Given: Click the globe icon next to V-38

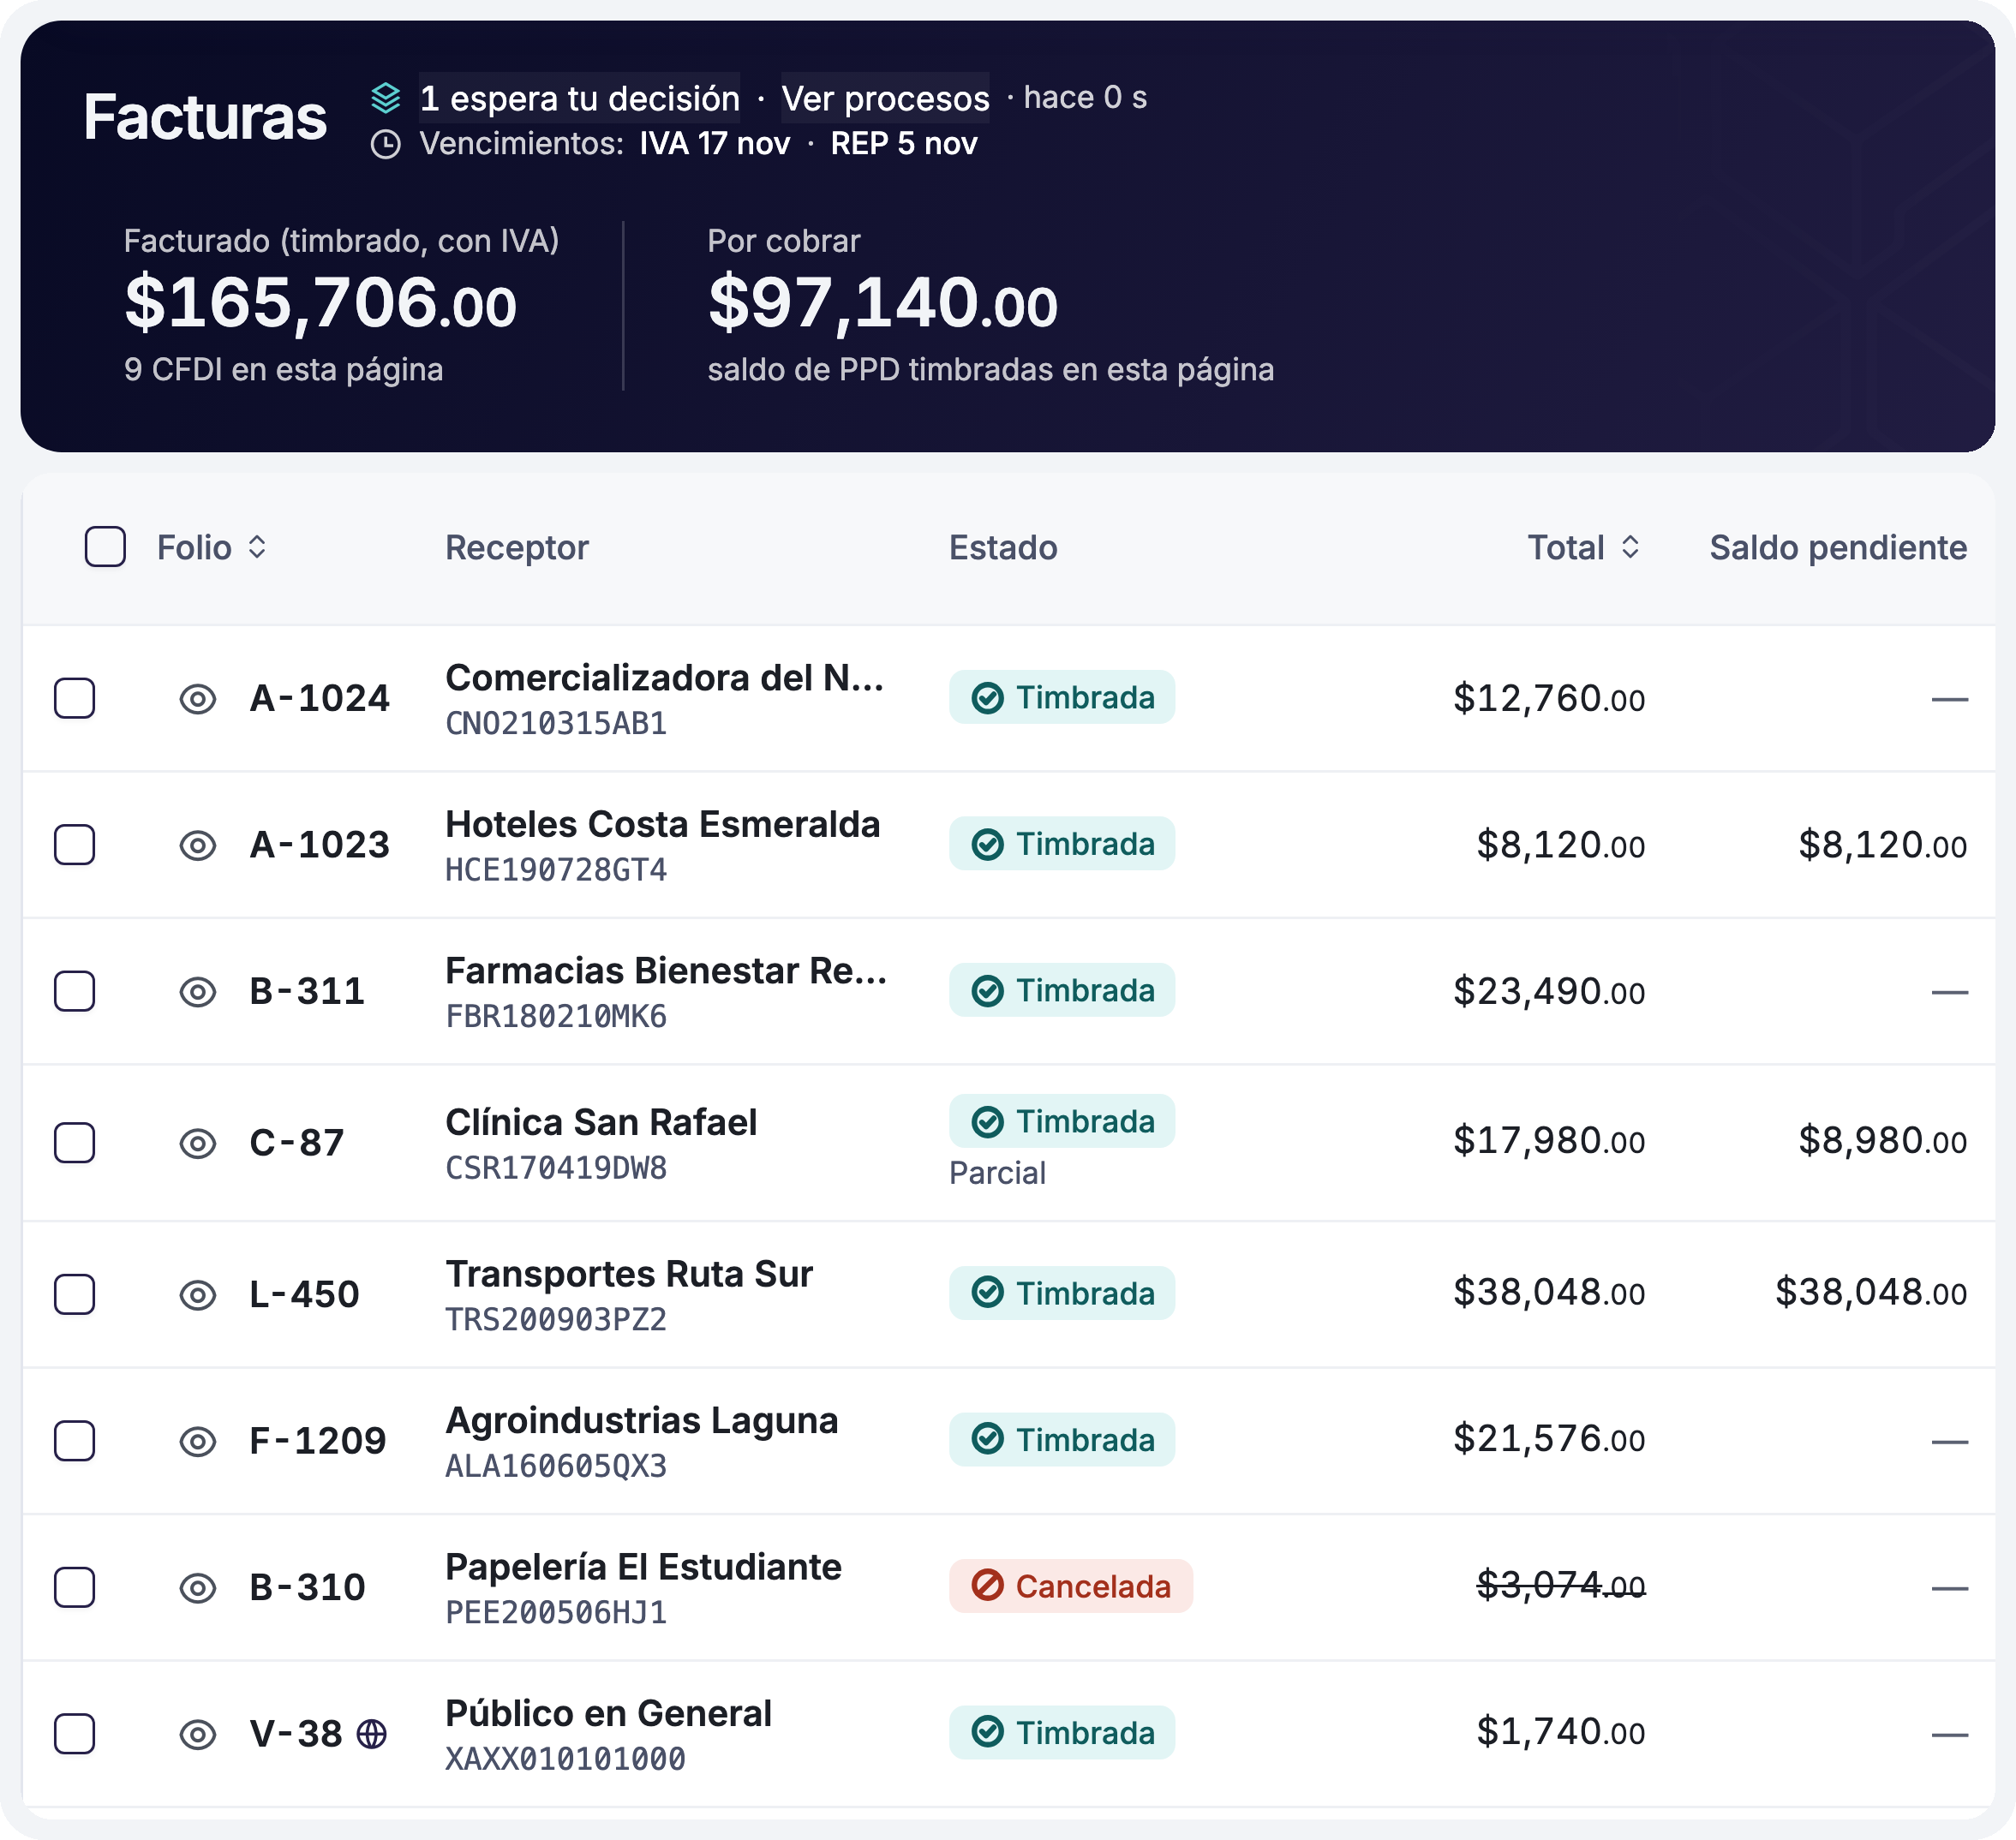Looking at the screenshot, I should point(372,1734).
